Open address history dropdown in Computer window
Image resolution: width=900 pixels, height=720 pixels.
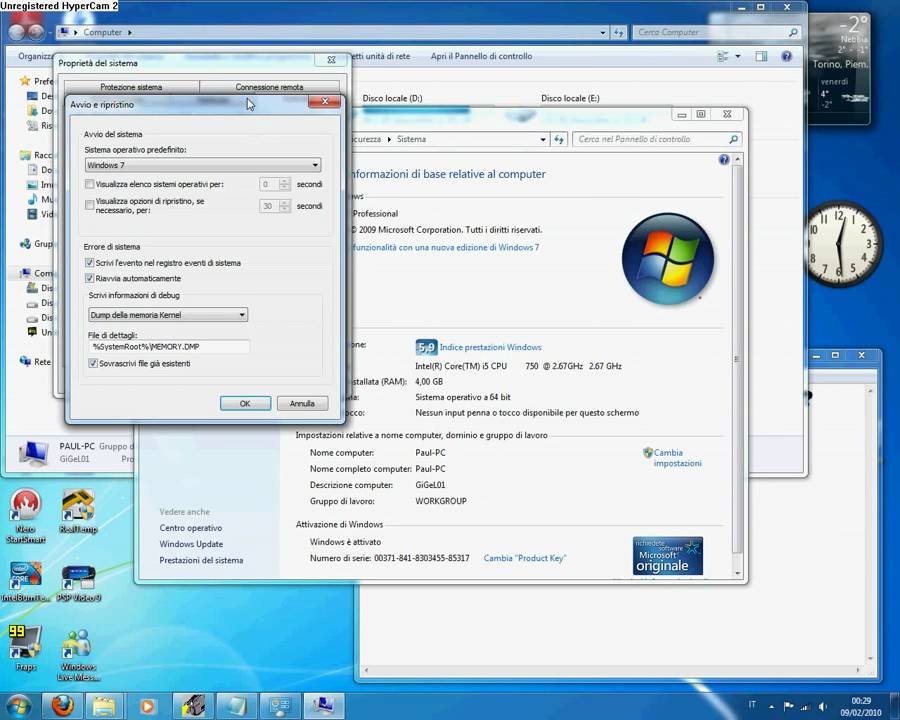point(602,33)
